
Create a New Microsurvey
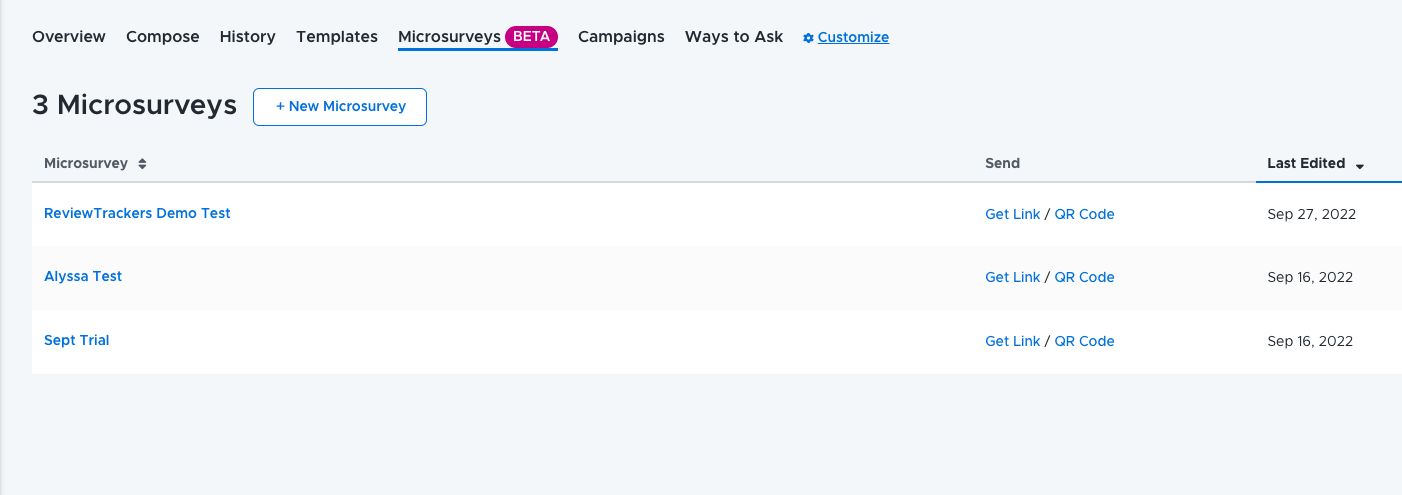(x=340, y=107)
